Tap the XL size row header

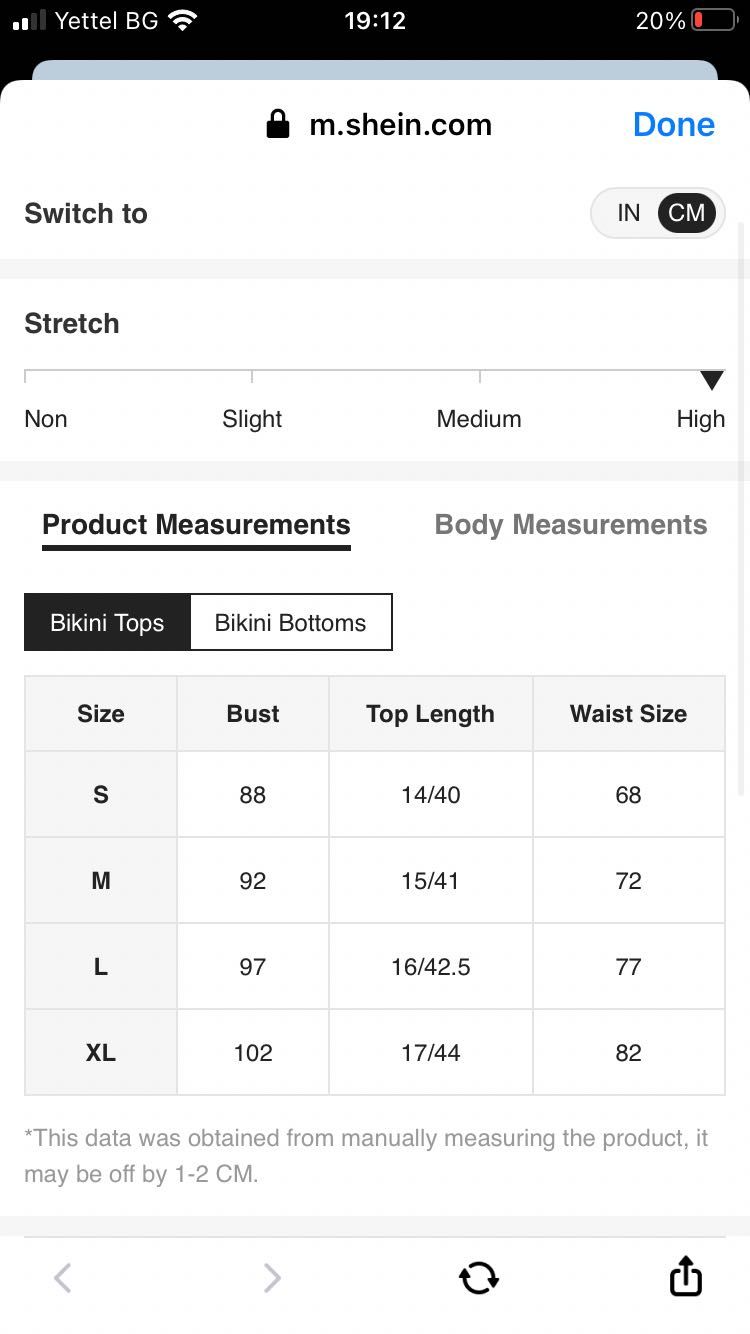click(x=101, y=1052)
